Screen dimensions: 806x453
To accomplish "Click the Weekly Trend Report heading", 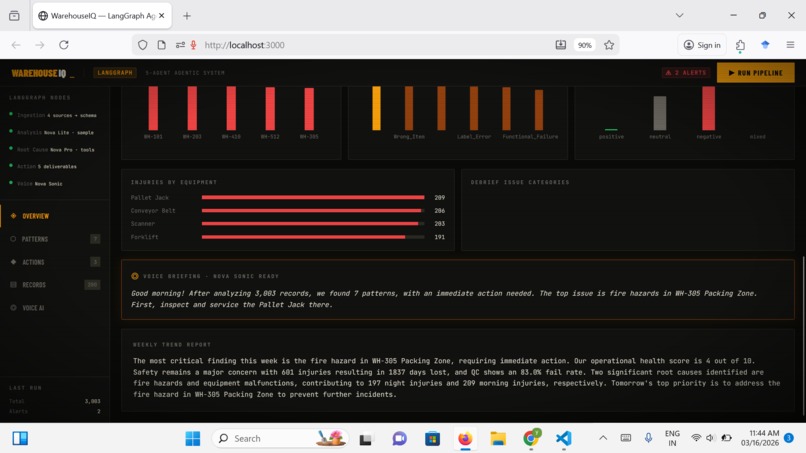I will (172, 345).
